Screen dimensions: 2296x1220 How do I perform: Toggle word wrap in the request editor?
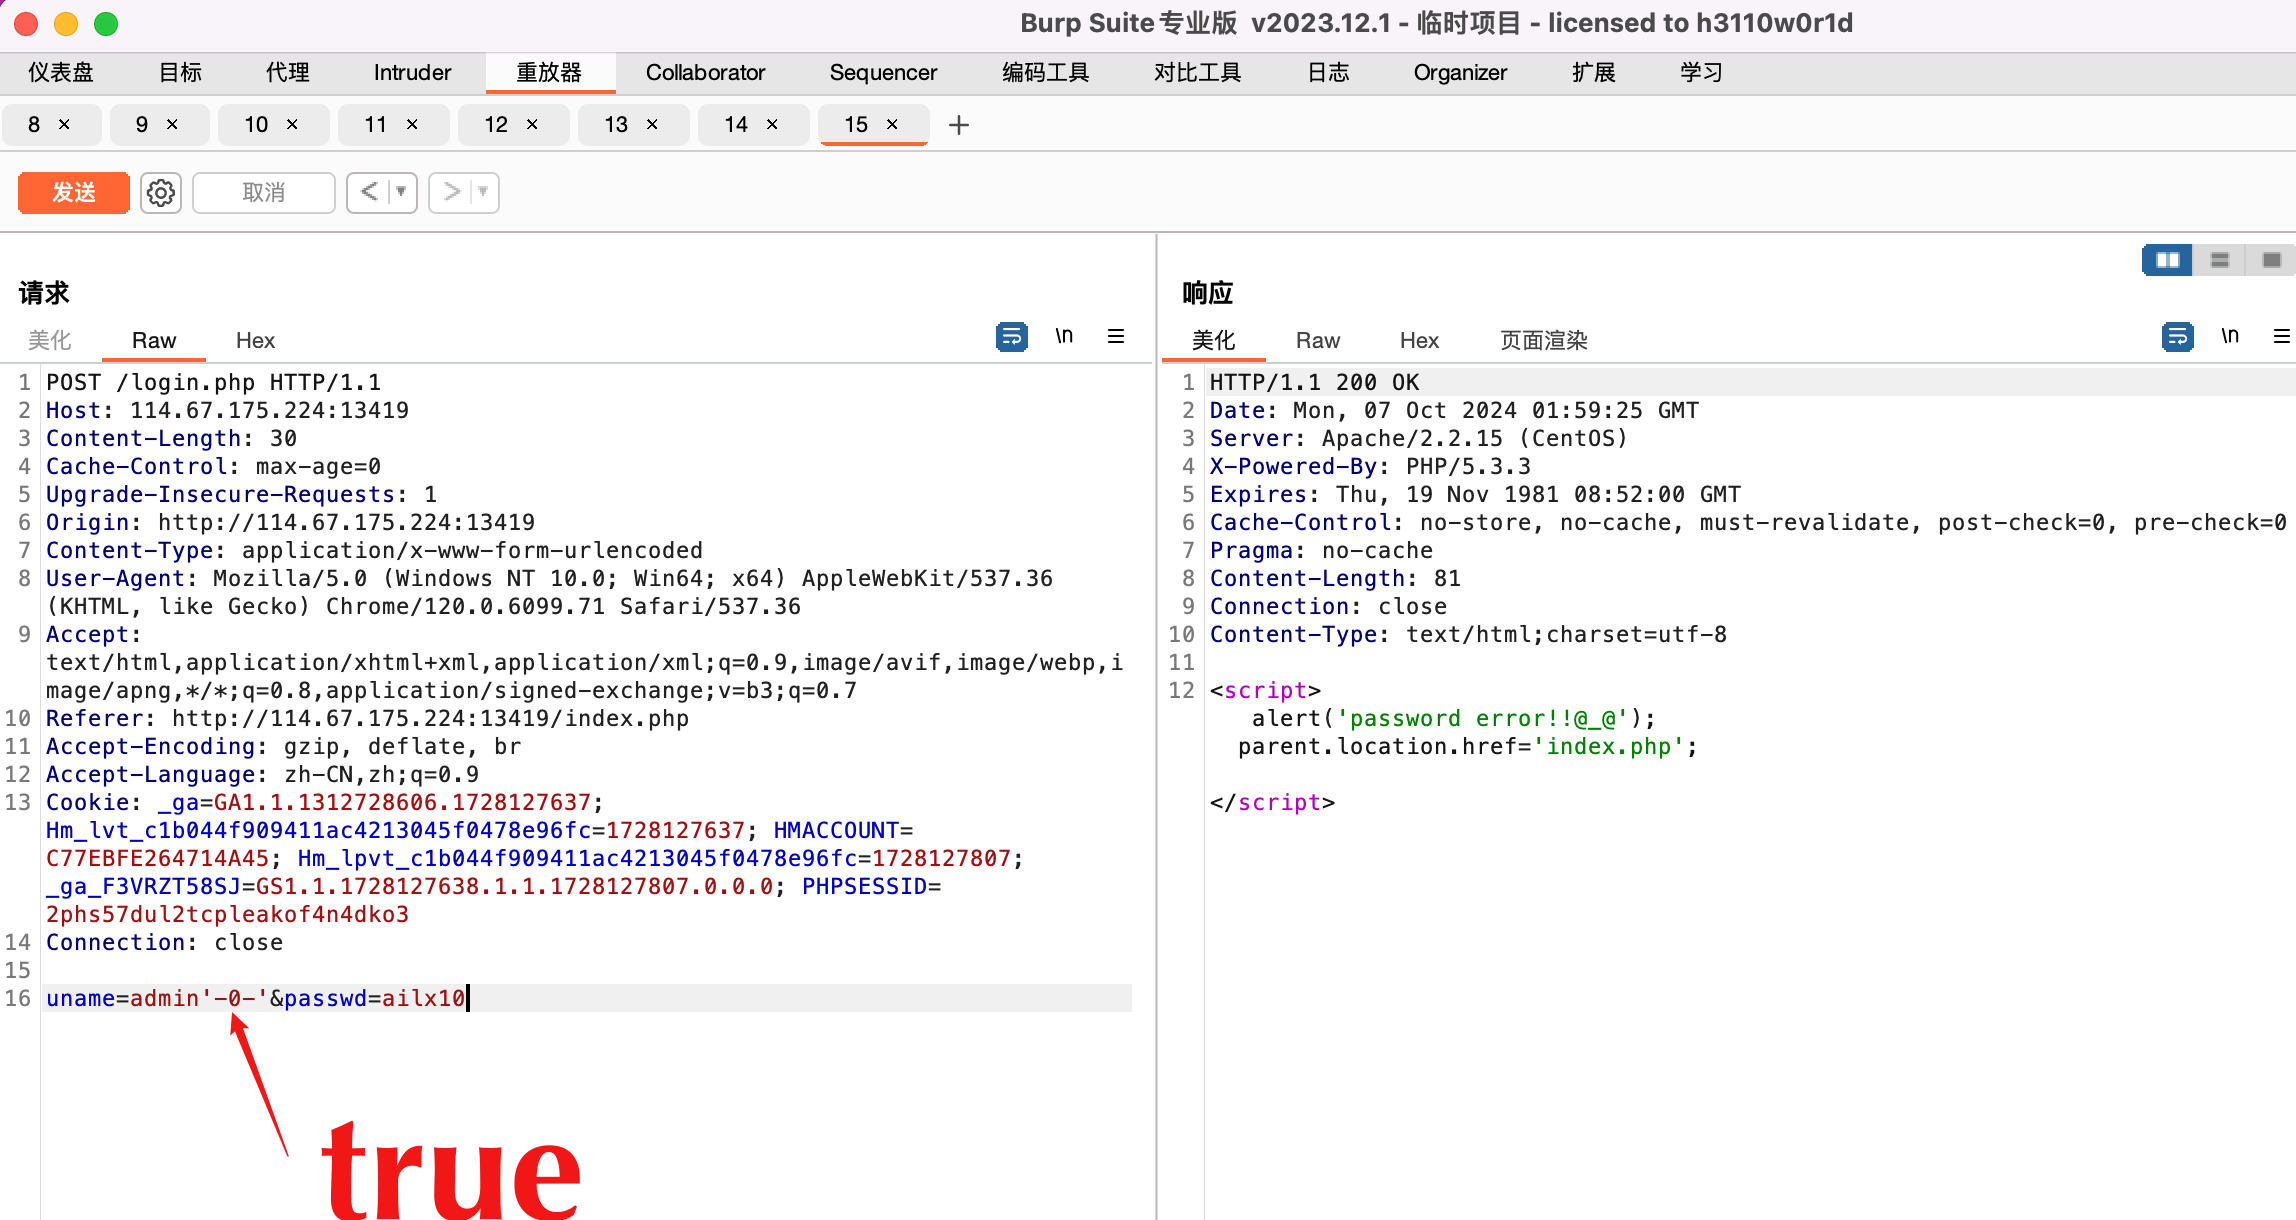pyautogui.click(x=1011, y=337)
